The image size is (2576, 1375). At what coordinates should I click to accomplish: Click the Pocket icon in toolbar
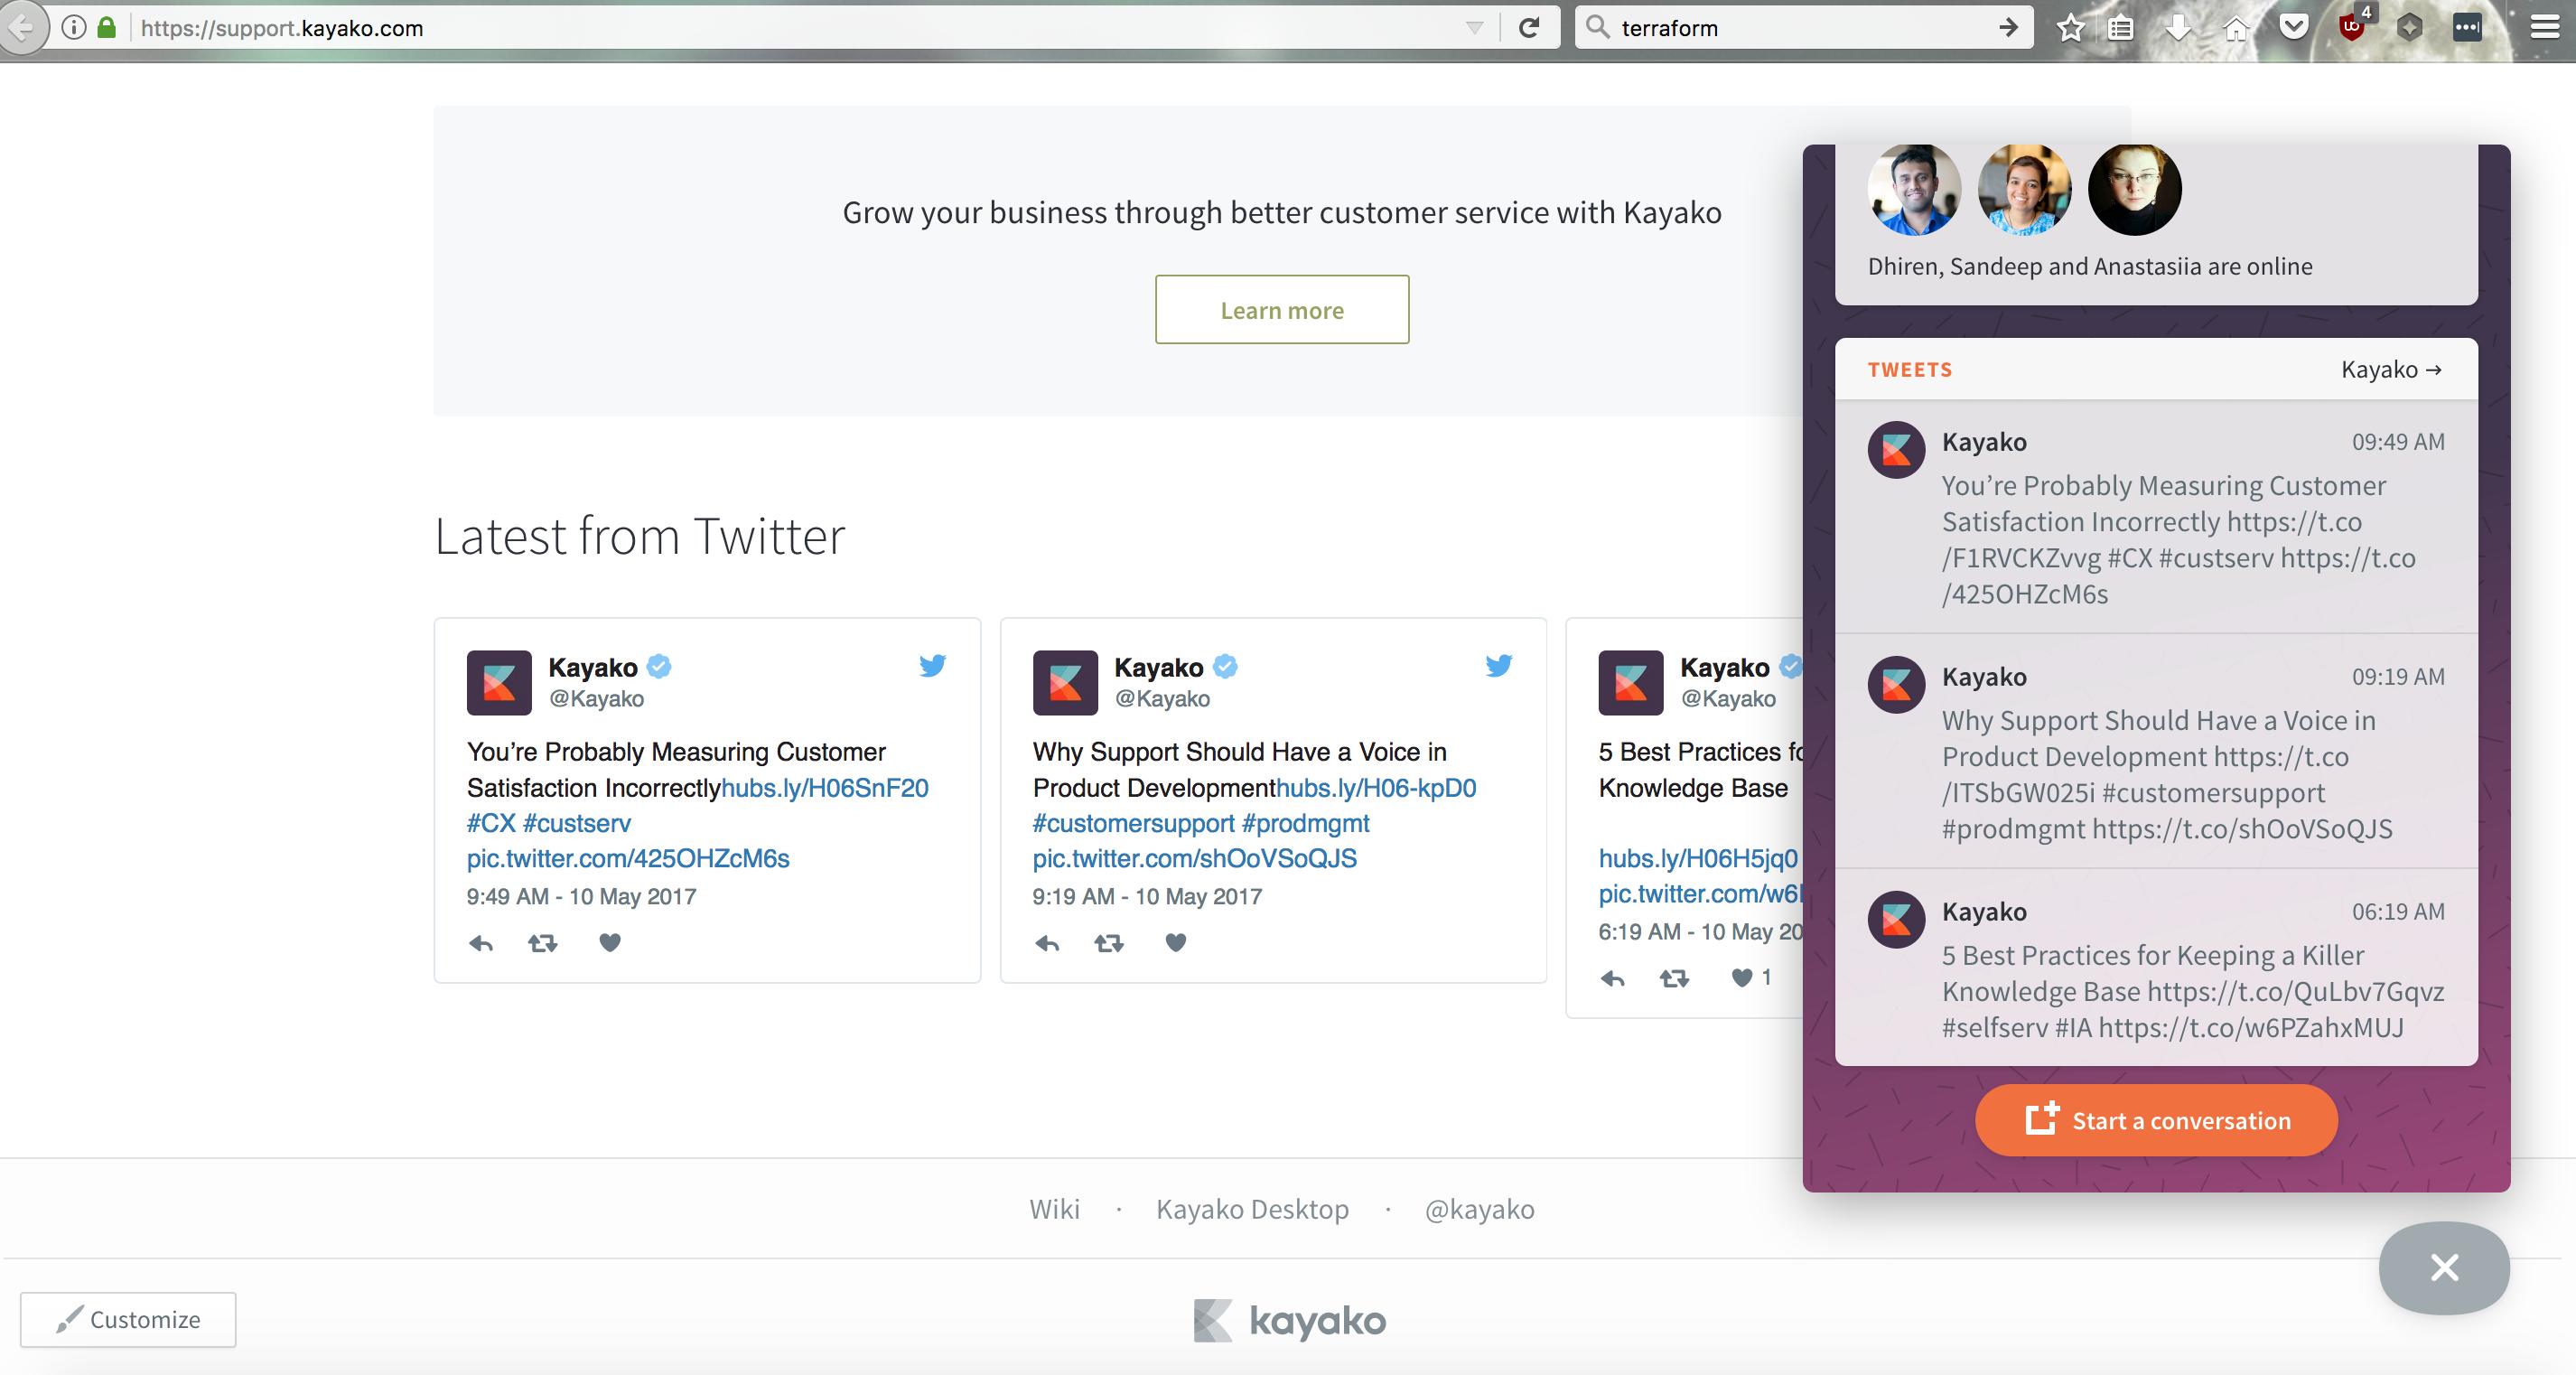point(2293,28)
